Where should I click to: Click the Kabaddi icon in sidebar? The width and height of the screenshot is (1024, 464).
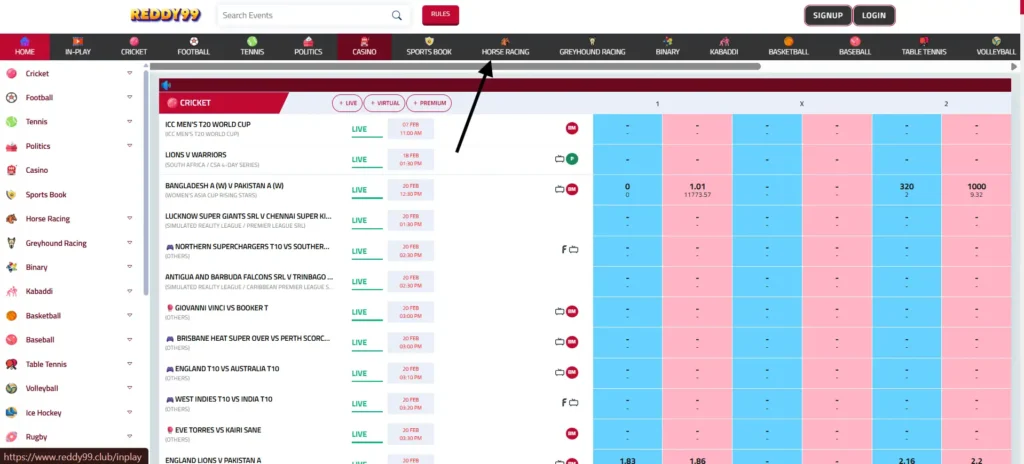11,291
